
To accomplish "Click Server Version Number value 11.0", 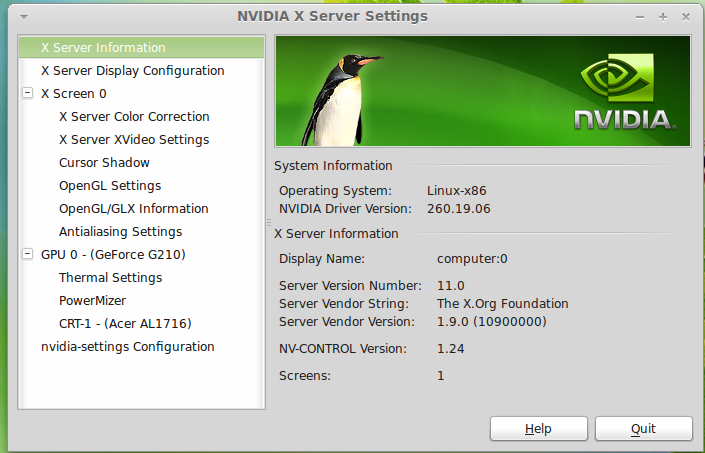I will coord(451,286).
